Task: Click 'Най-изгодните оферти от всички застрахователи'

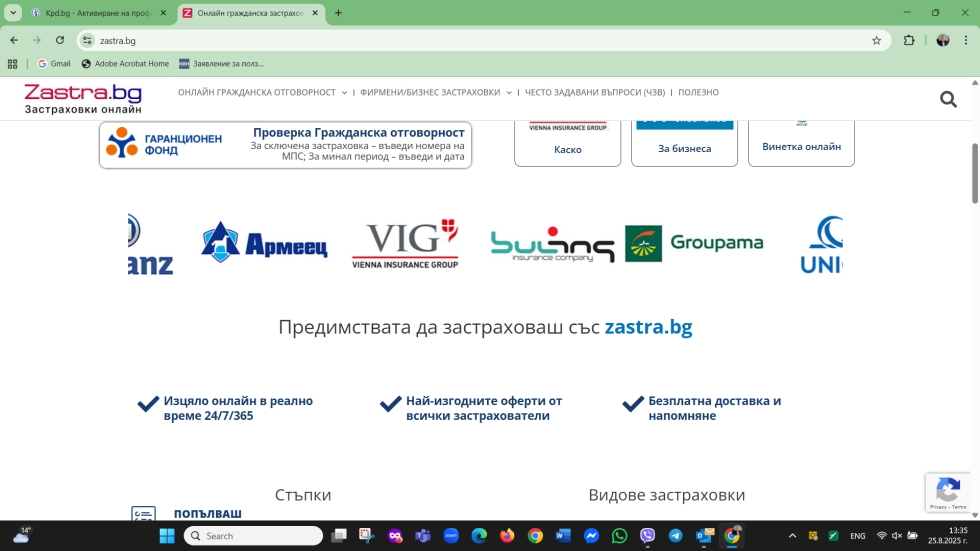Action: point(484,408)
